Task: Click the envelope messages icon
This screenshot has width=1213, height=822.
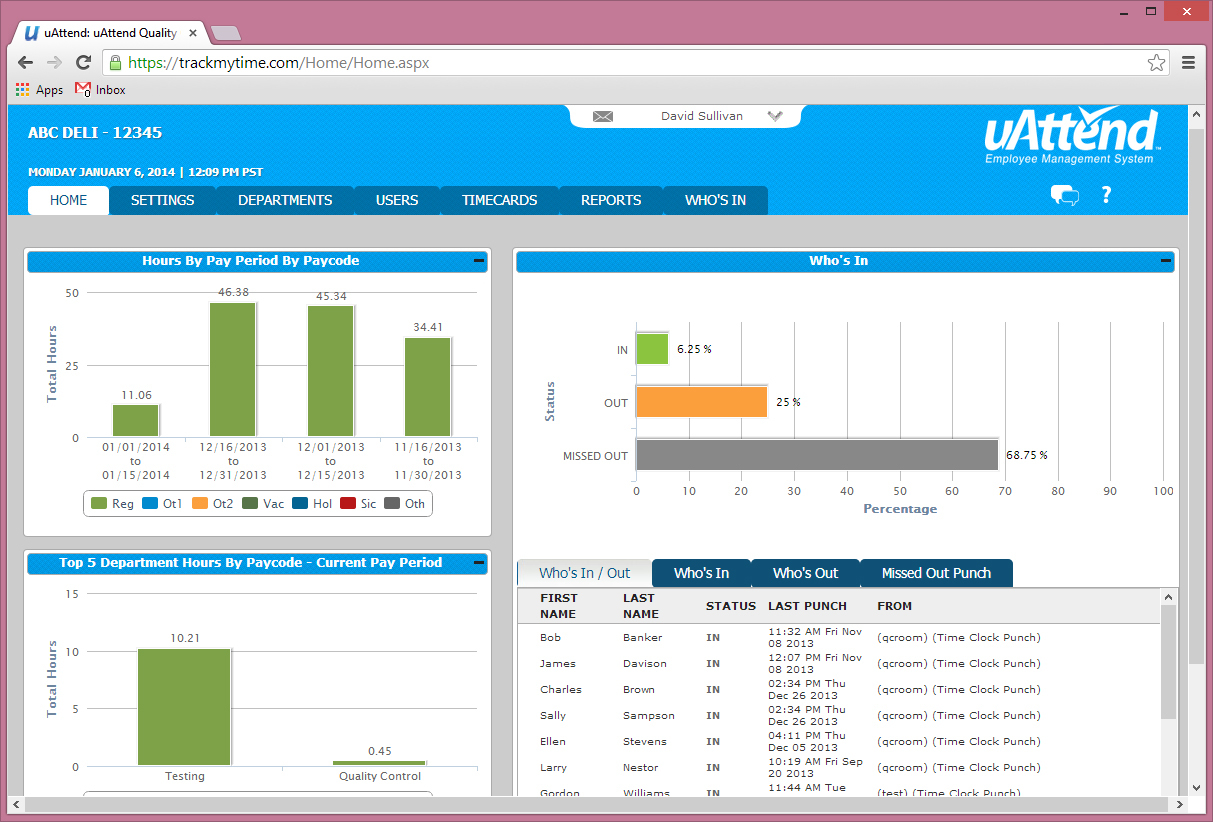Action: pyautogui.click(x=602, y=116)
